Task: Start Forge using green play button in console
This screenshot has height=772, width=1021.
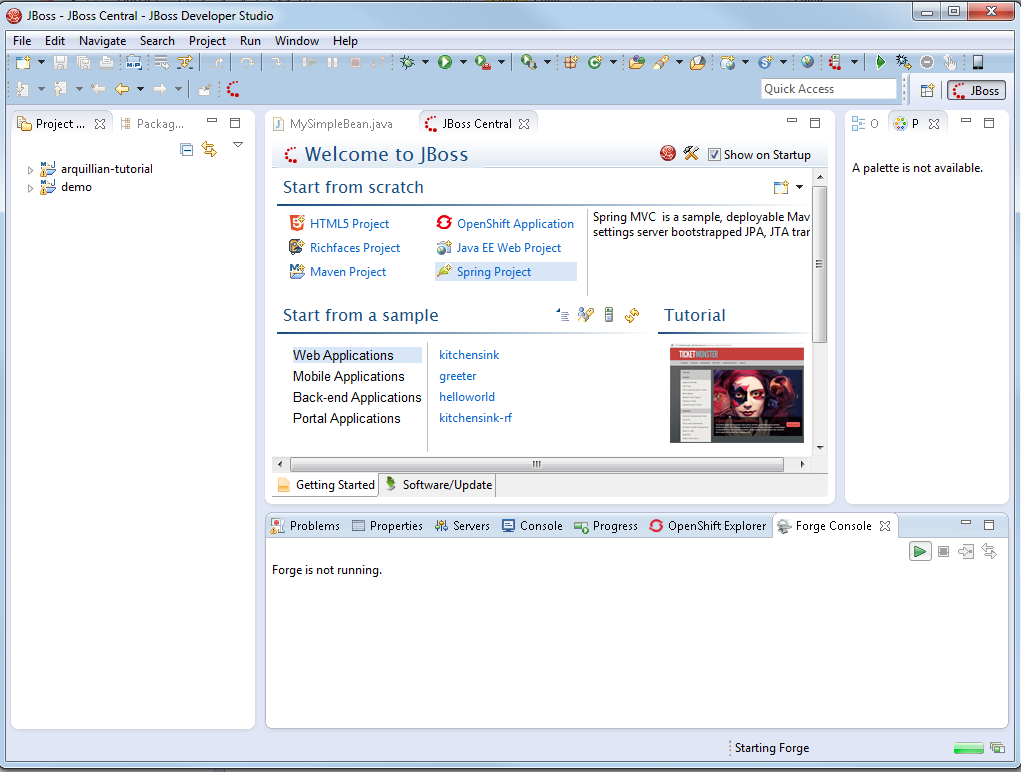Action: 919,551
